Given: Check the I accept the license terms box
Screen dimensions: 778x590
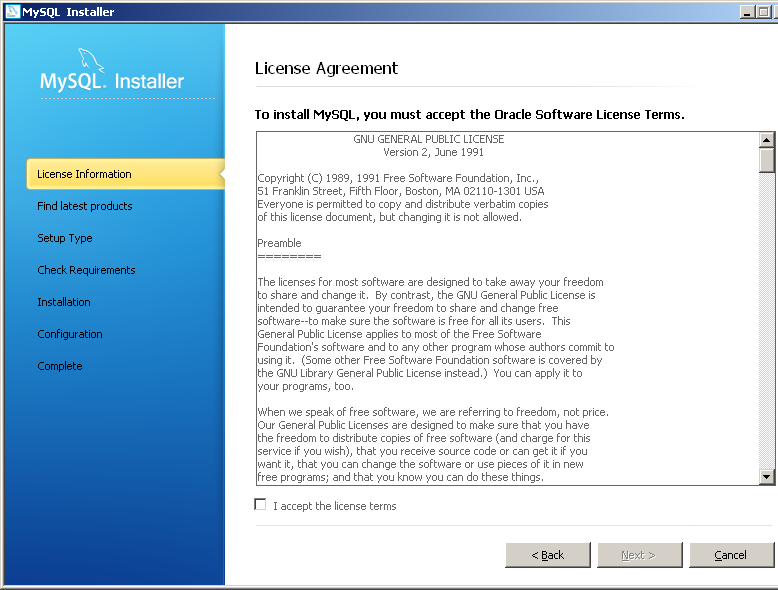Looking at the screenshot, I should (260, 505).
